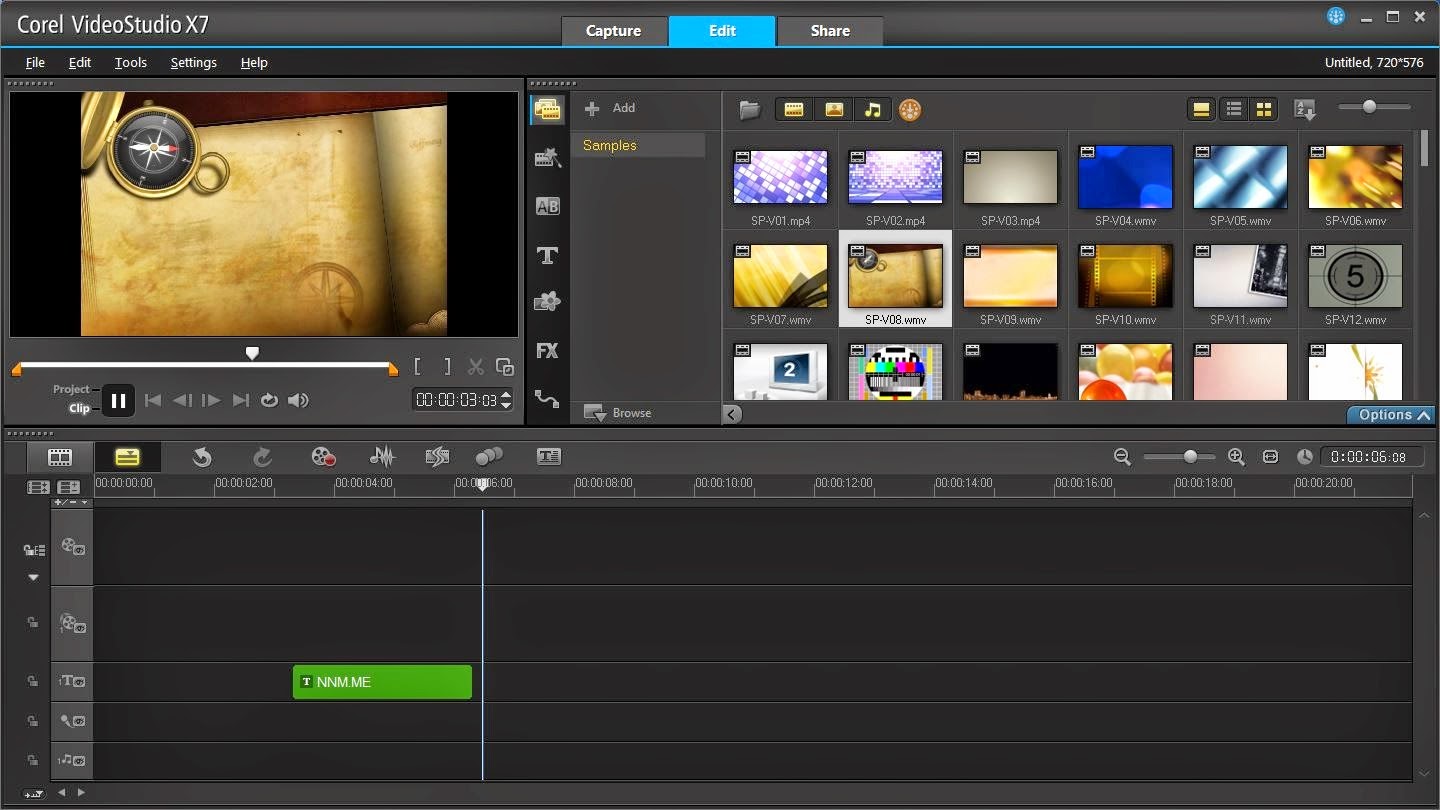Switch to Storyboard View filmstrip icon
Viewport: 1440px width, 810px height.
pos(60,457)
